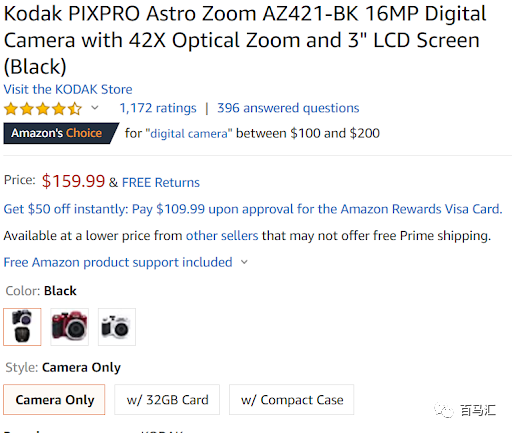Click the star rating icons
Image resolution: width=512 pixels, height=433 pixels.
pyautogui.click(x=43, y=109)
